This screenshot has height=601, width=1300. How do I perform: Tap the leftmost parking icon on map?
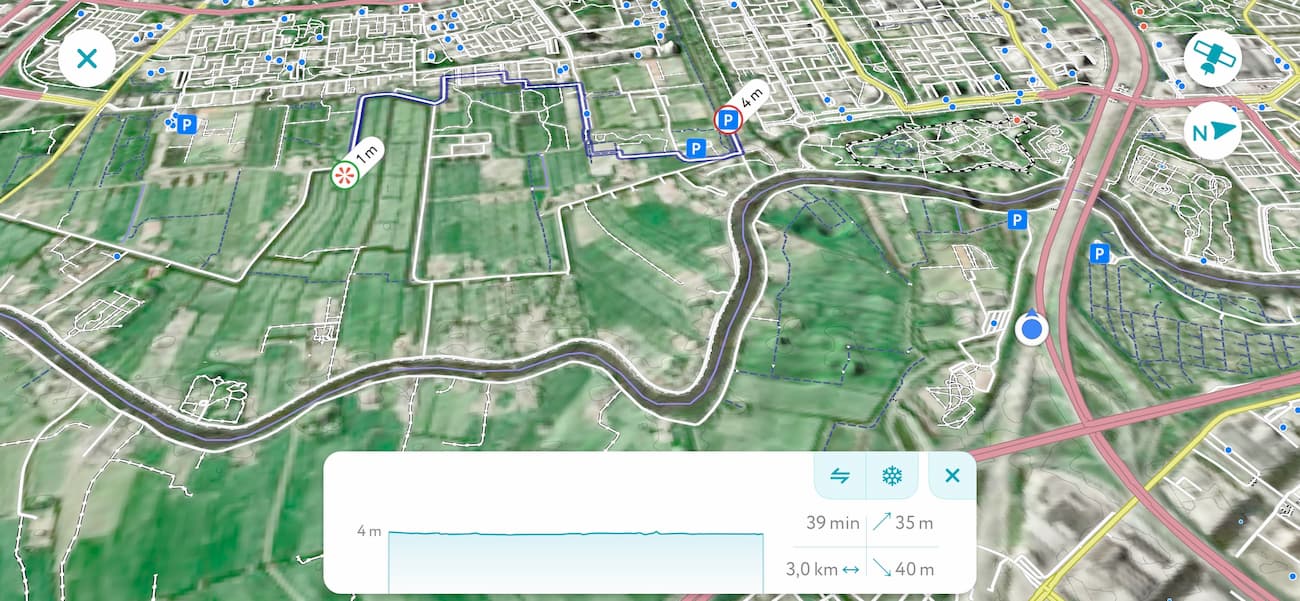pos(185,124)
